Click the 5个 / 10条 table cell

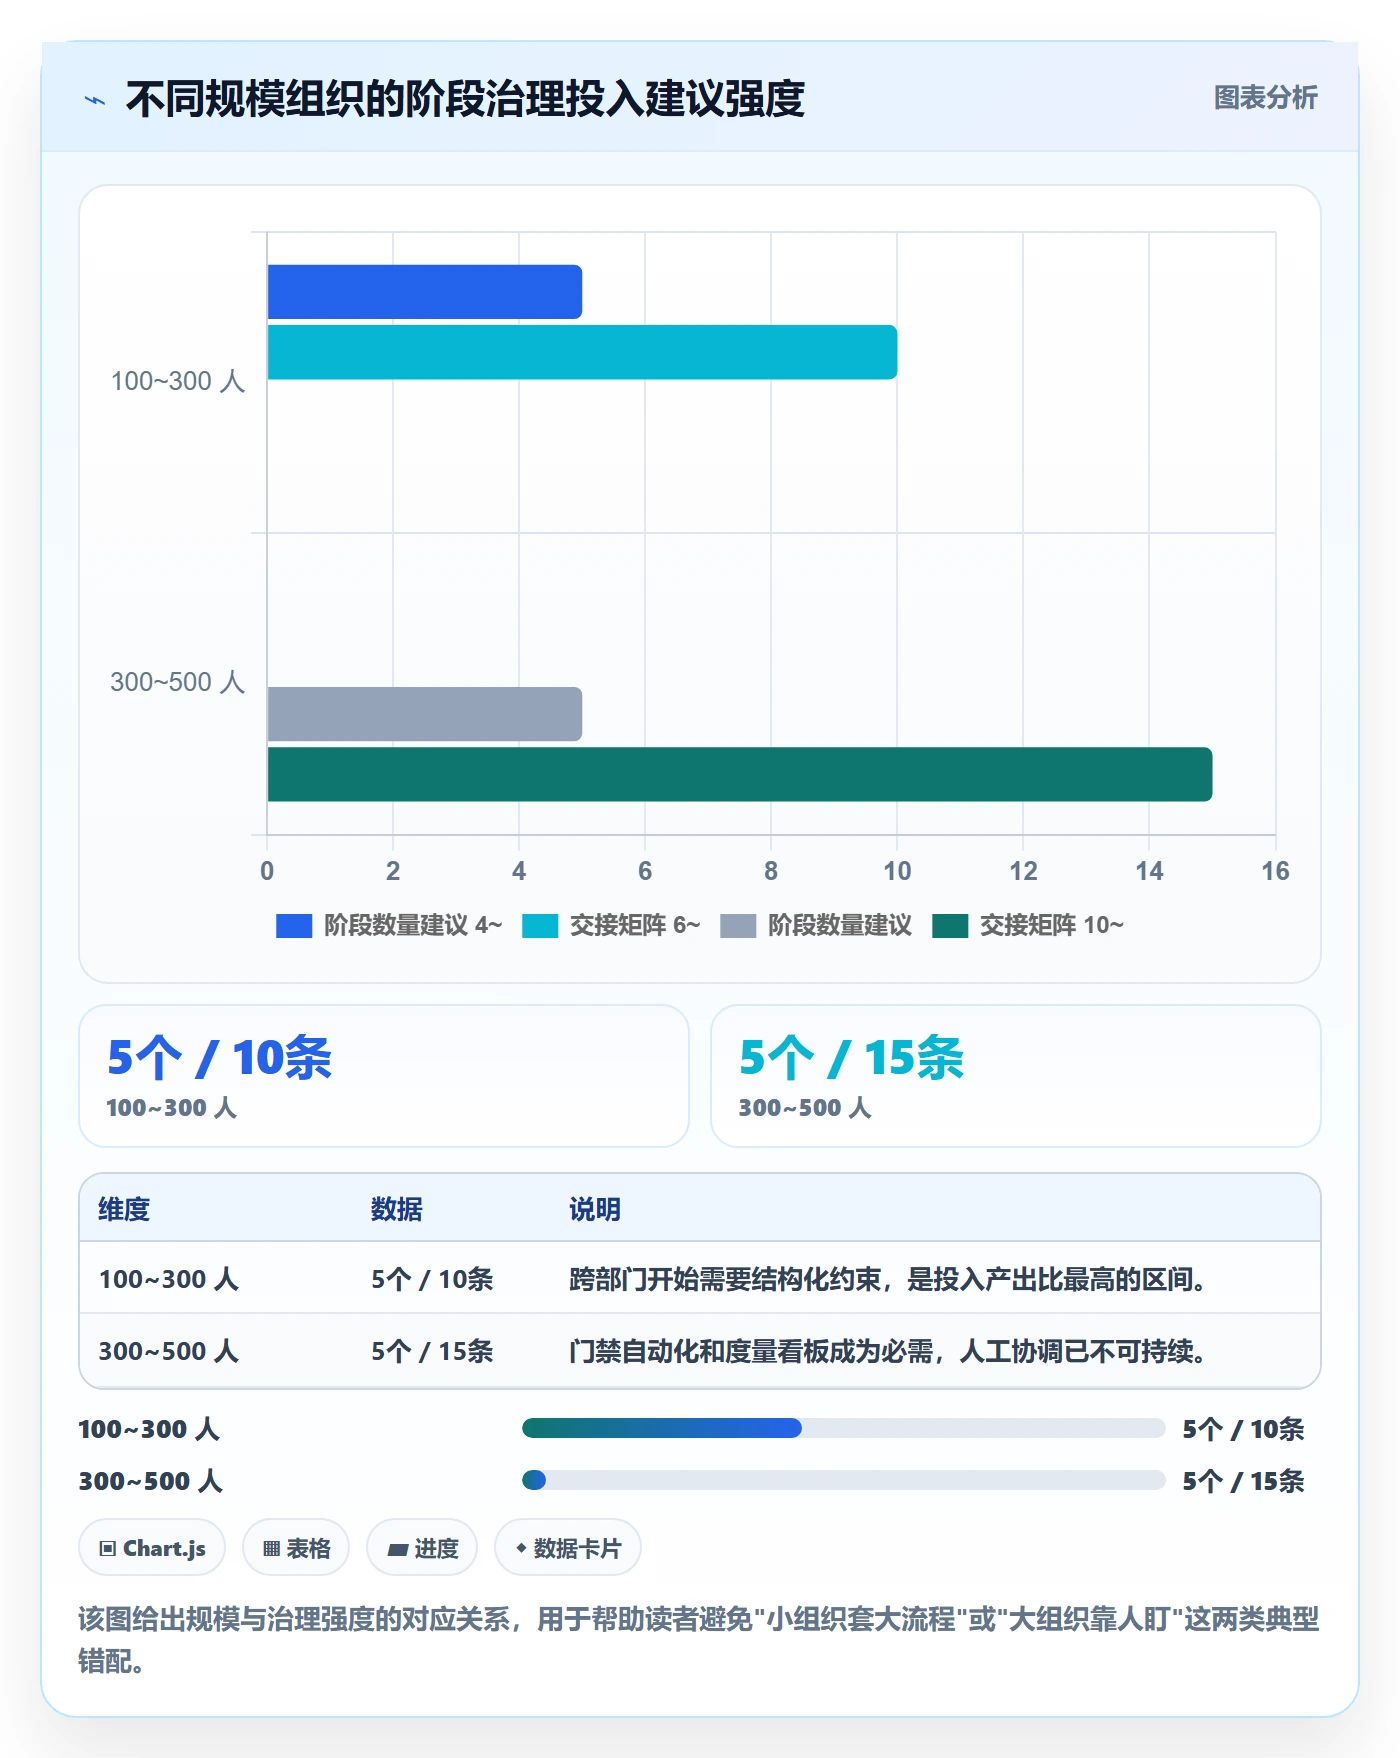[x=432, y=1279]
